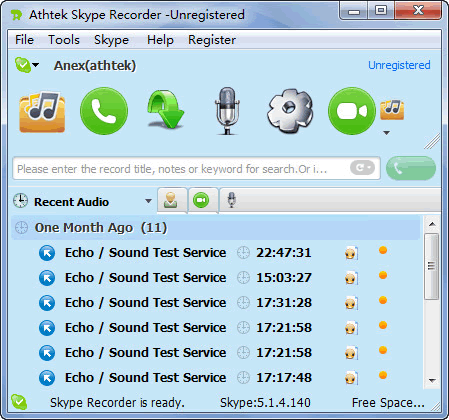This screenshot has width=449, height=420.
Task: Switch to the contacts person tab
Action: 171,200
